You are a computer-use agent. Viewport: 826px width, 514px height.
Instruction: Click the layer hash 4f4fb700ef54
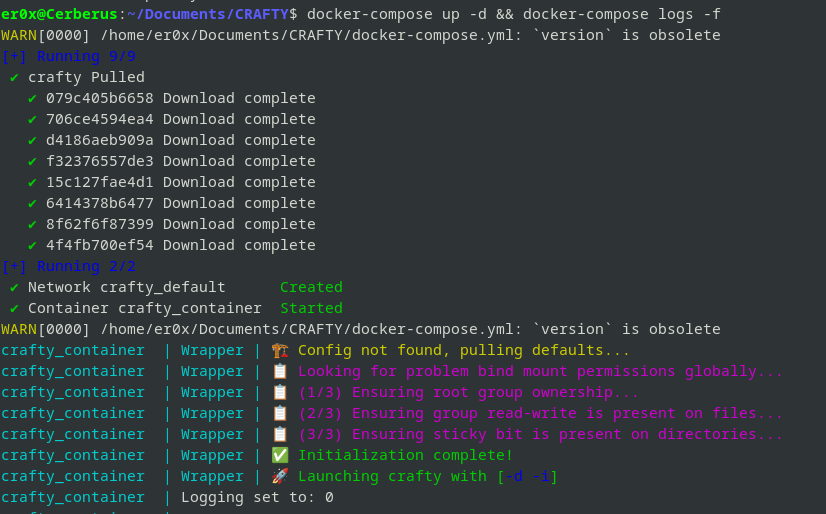click(100, 245)
